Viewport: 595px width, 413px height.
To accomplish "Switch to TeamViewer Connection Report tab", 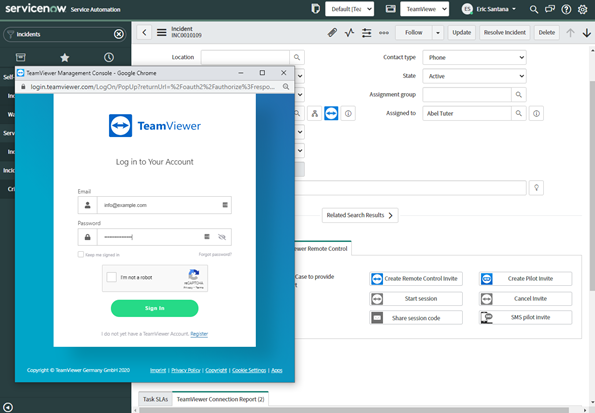I will point(220,399).
